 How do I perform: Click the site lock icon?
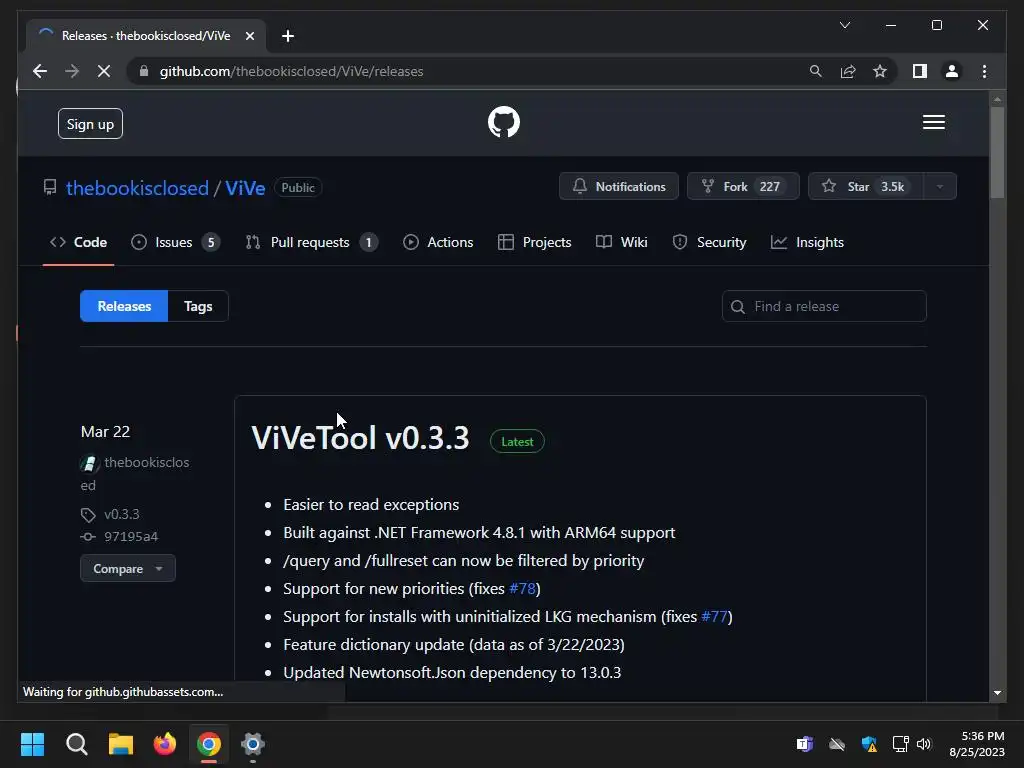(144, 71)
